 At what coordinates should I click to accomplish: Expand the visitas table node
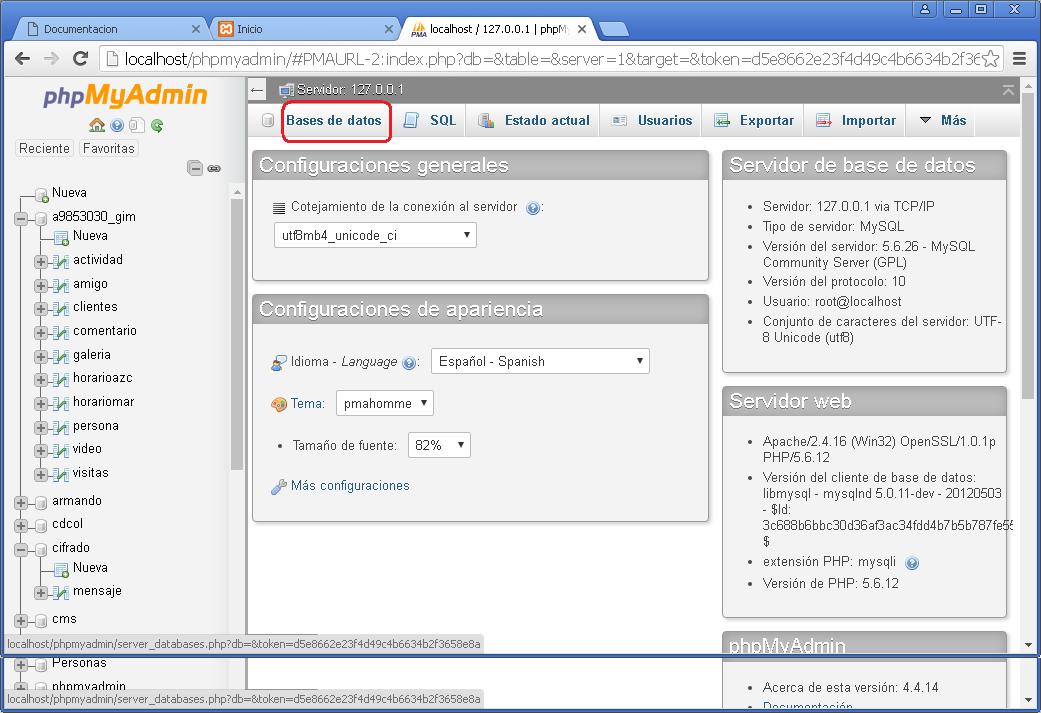pyautogui.click(x=41, y=475)
